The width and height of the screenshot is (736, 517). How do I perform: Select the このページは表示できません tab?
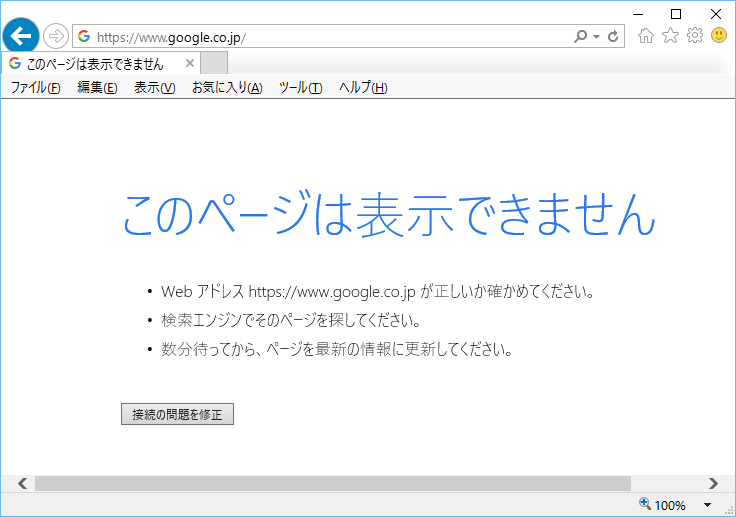[101, 64]
